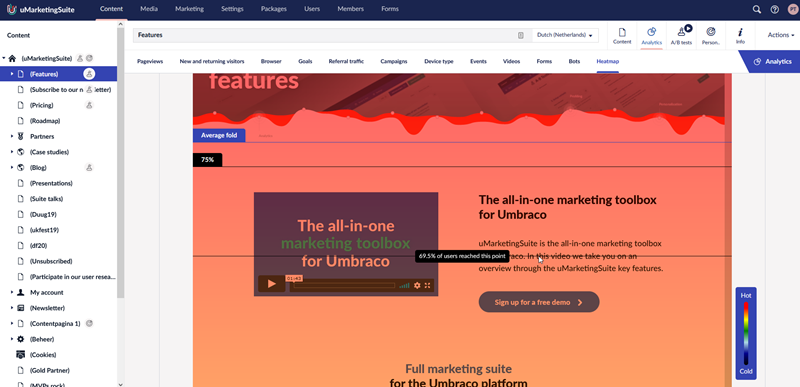
Task: Open the Actions dropdown
Action: 781,35
